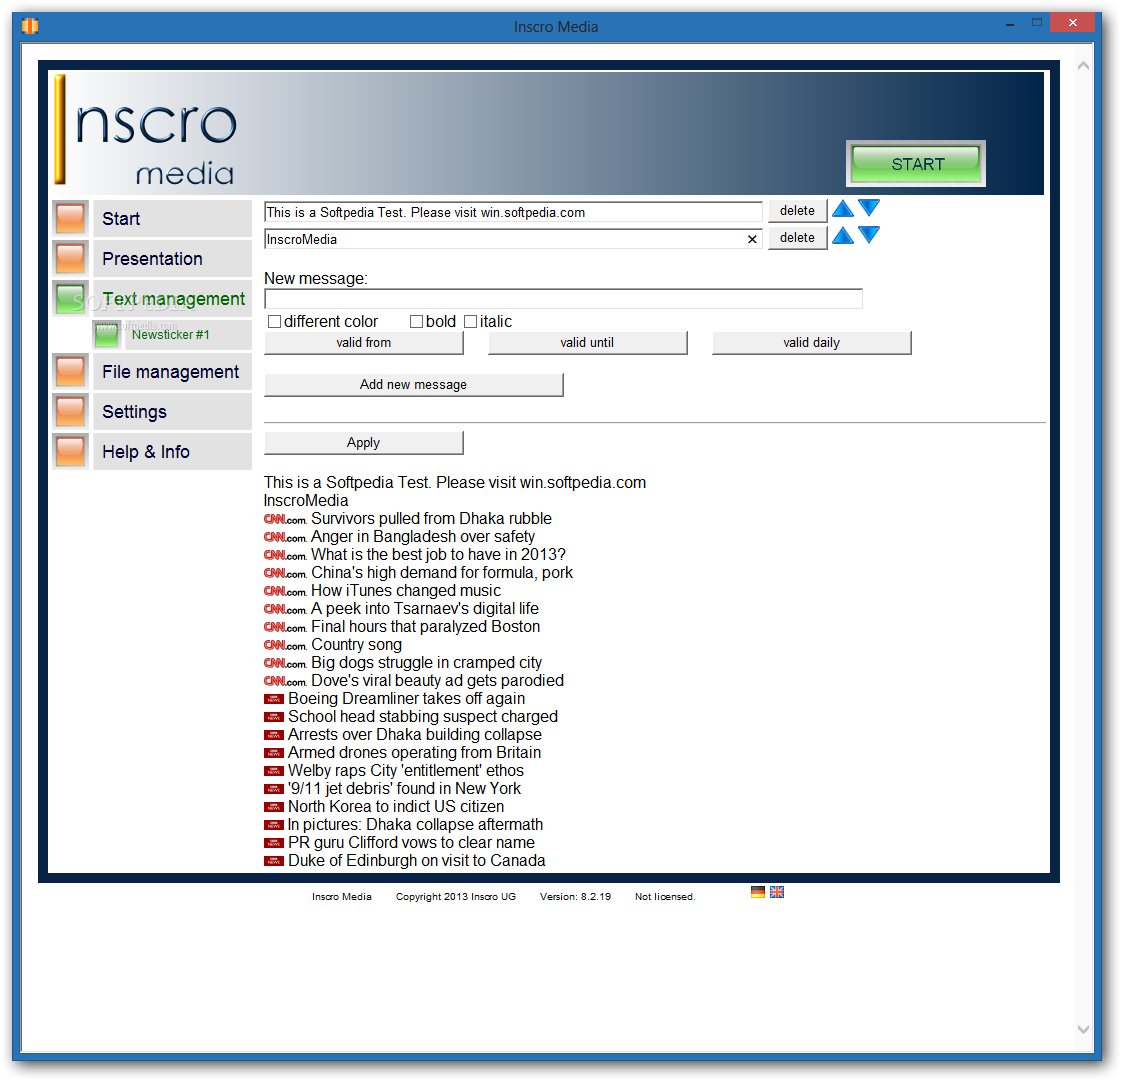
Task: Click the valid from button
Action: 364,343
